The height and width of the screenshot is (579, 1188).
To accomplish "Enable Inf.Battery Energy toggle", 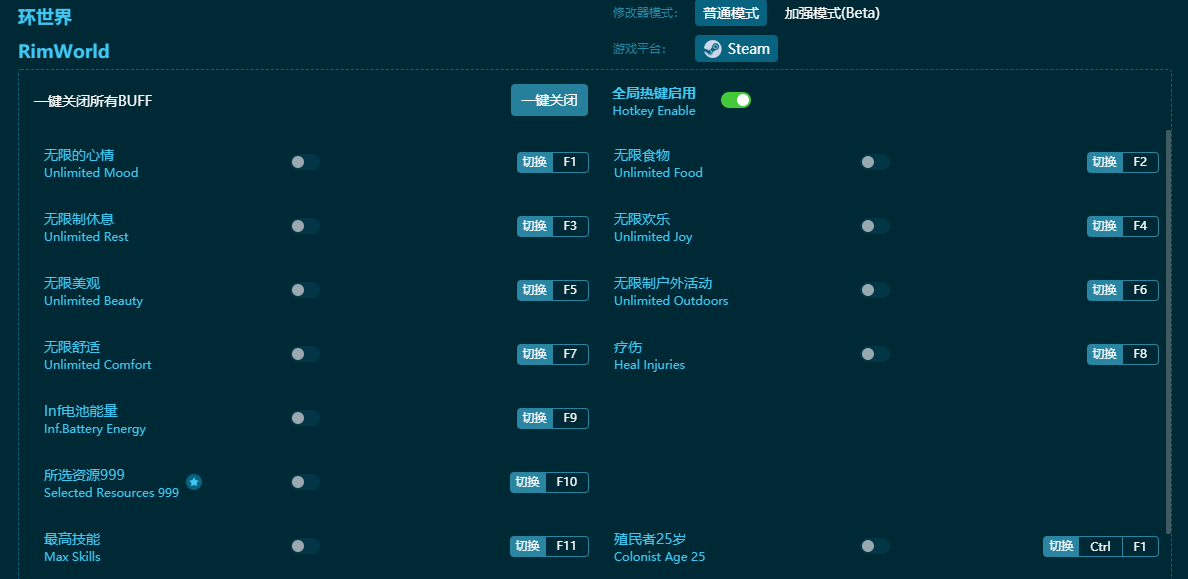I will 305,418.
